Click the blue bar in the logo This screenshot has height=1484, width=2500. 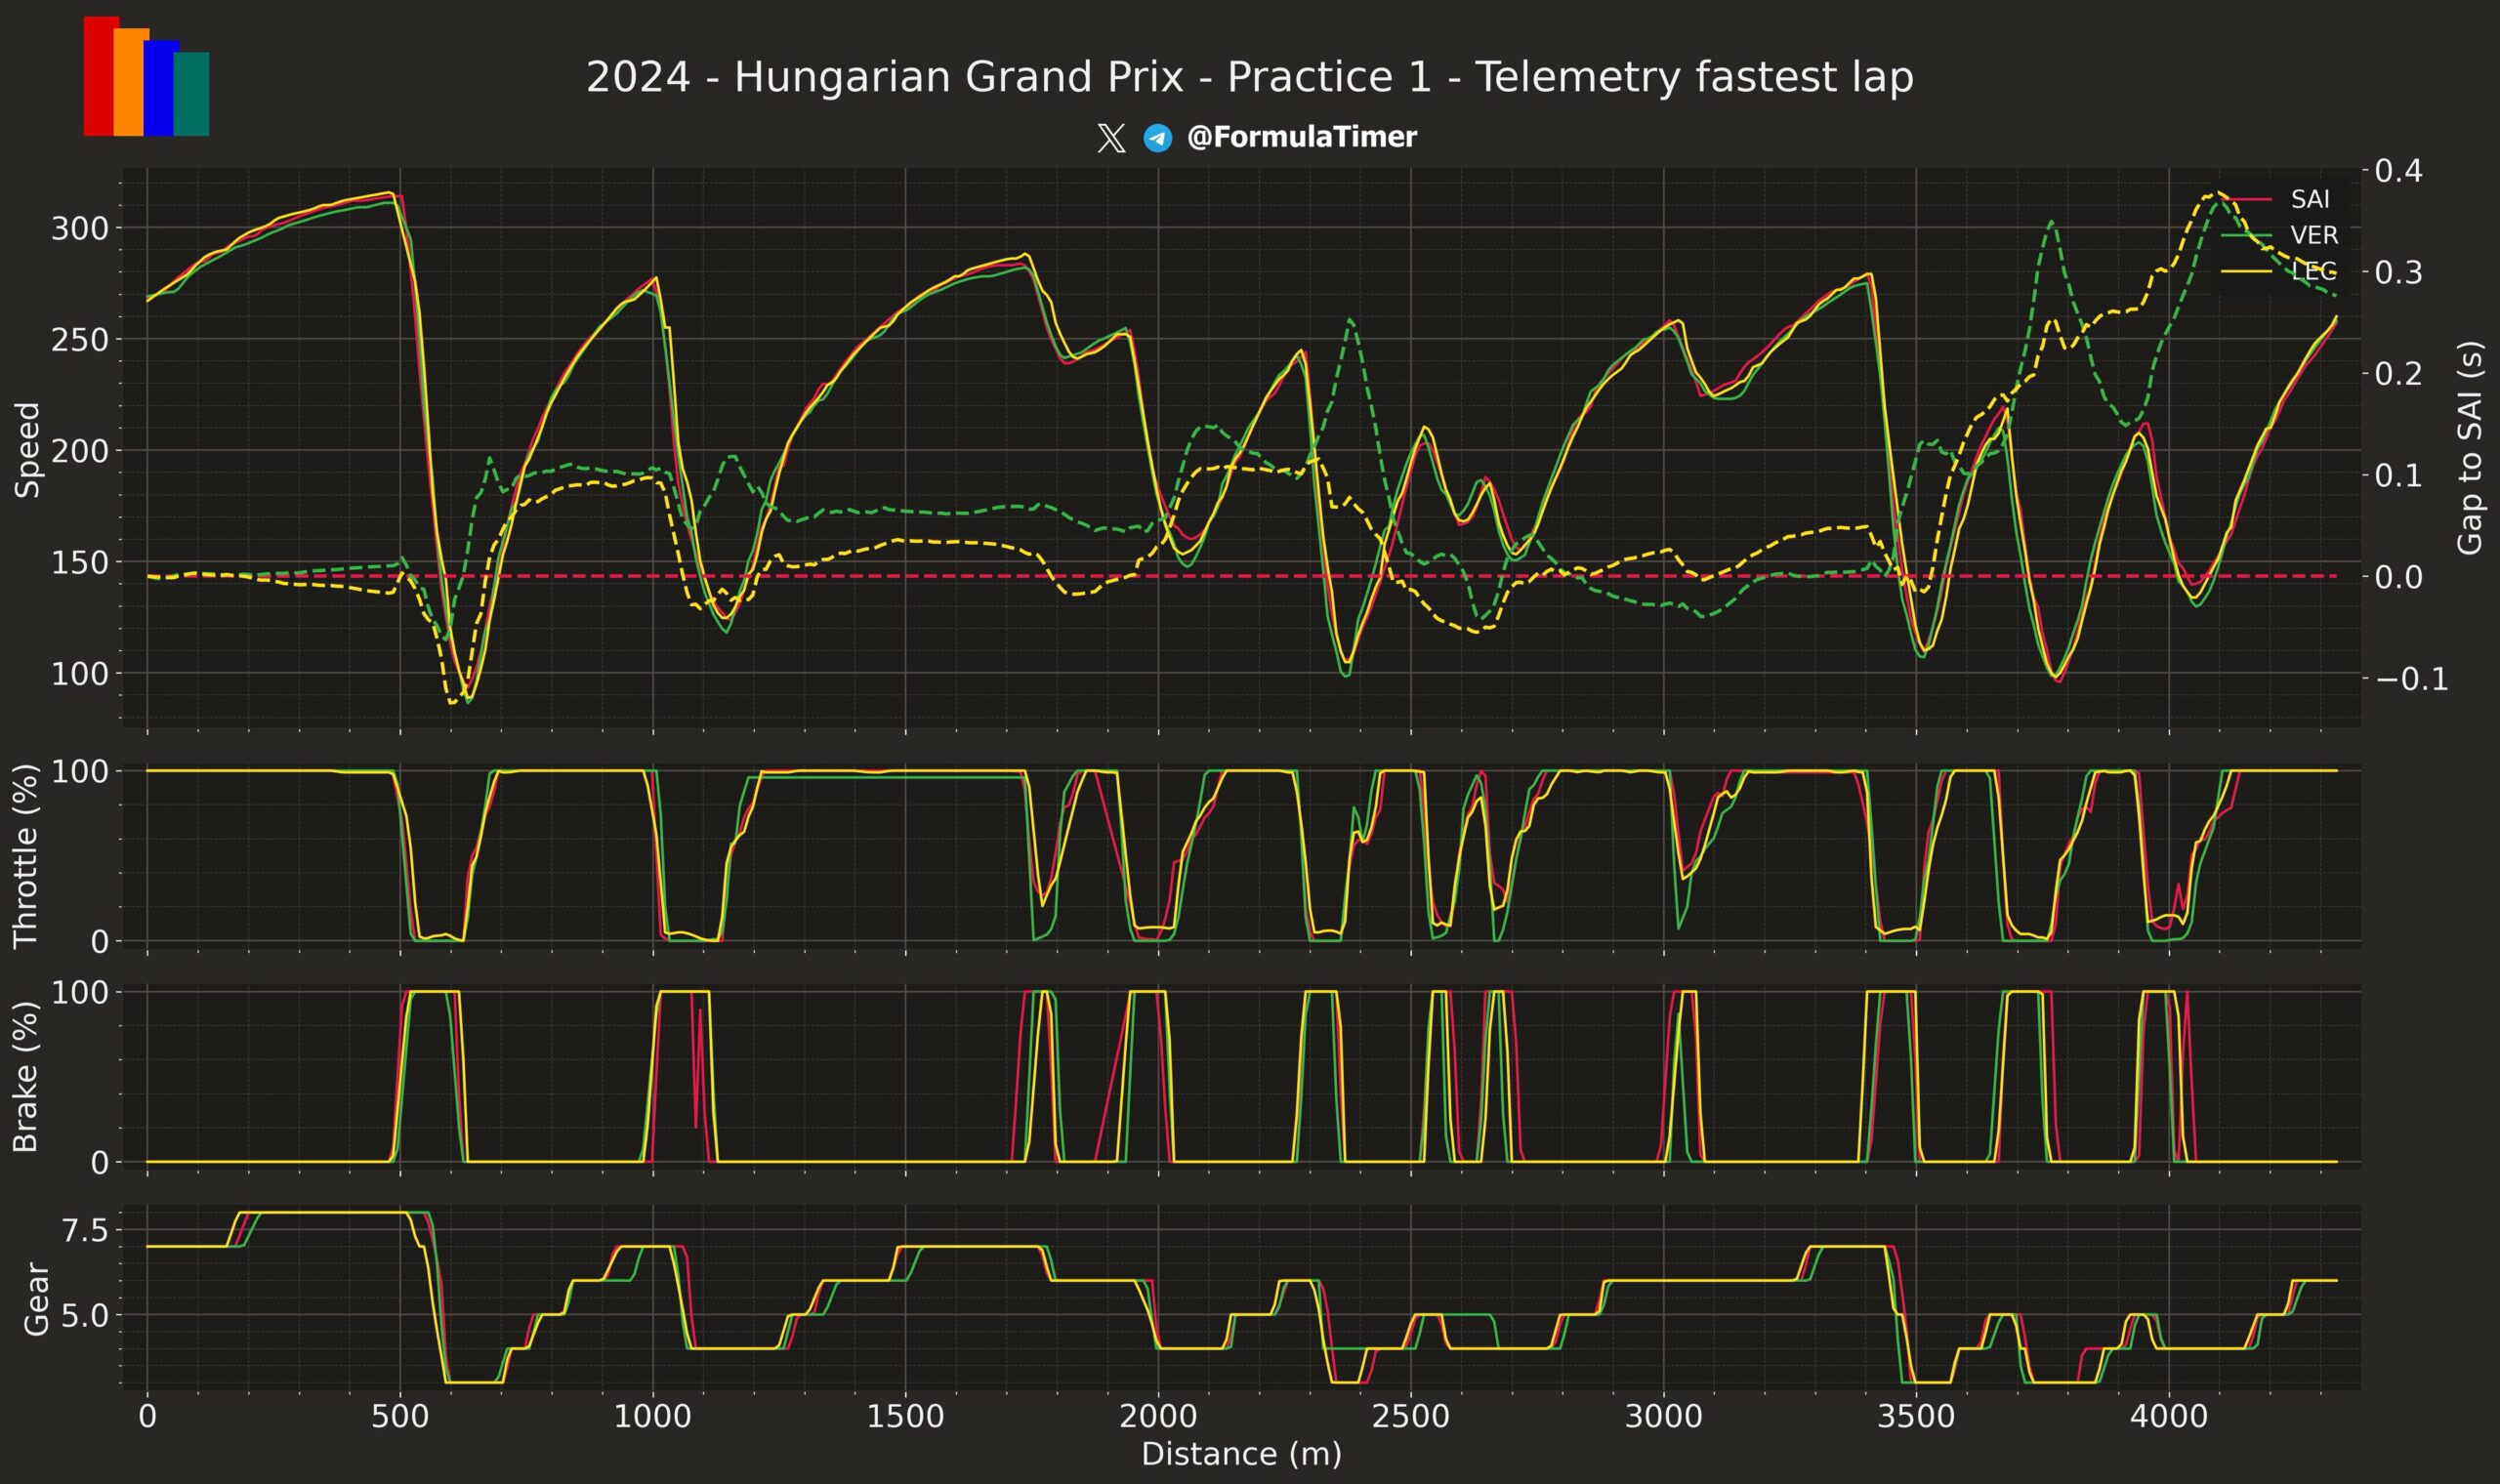click(x=159, y=90)
